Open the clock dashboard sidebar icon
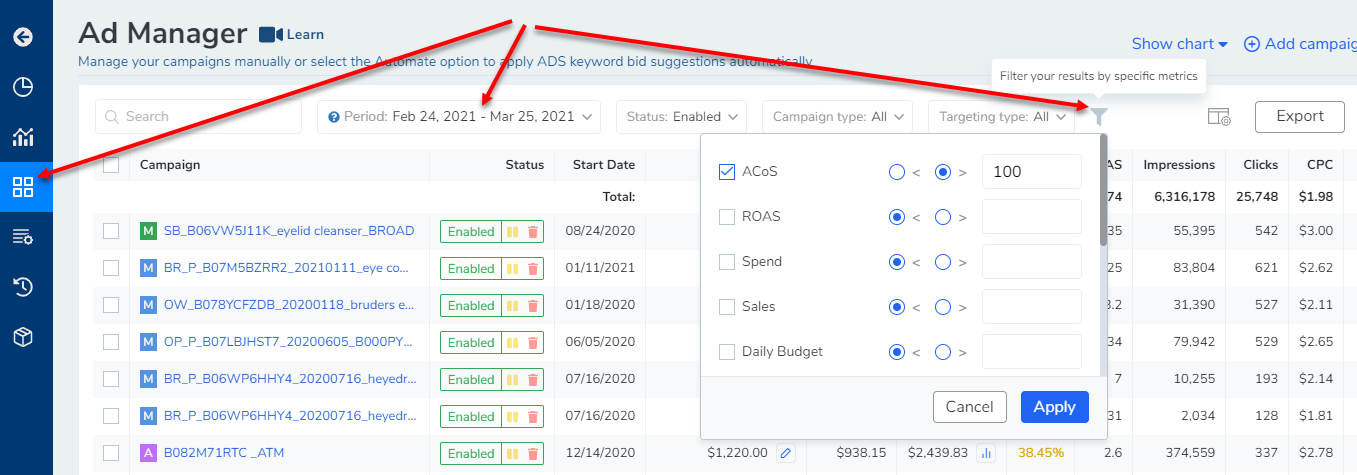Image resolution: width=1357 pixels, height=475 pixels. coord(23,87)
